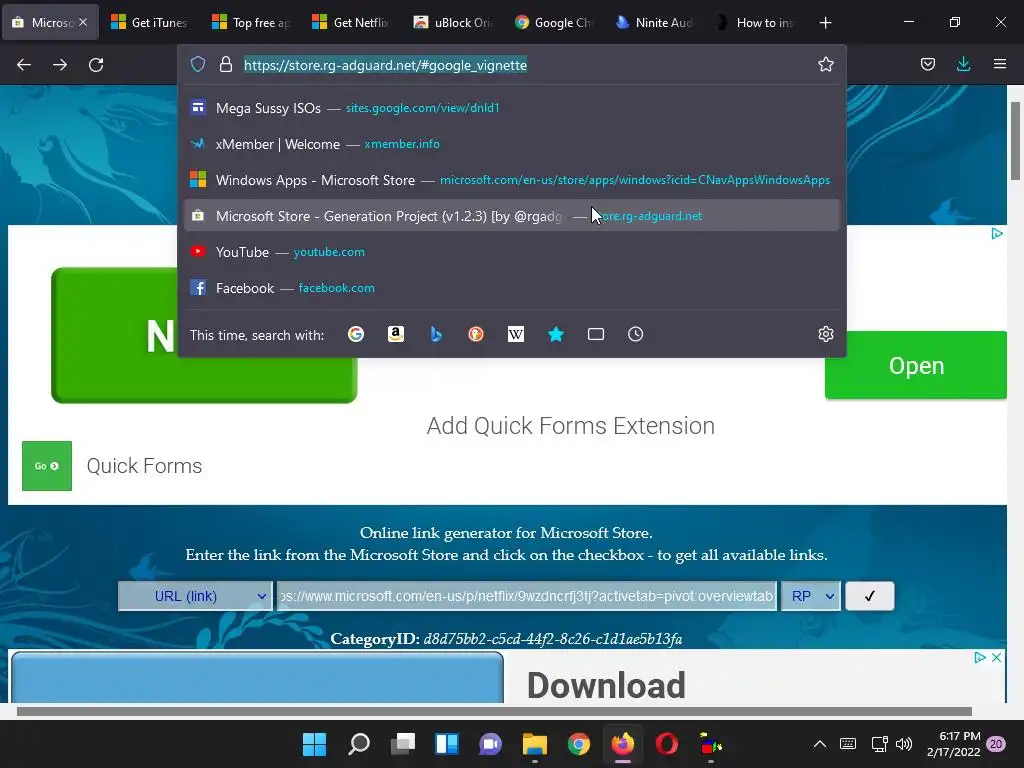
Task: Click the green Go button beside Quick Forms
Action: (x=47, y=466)
